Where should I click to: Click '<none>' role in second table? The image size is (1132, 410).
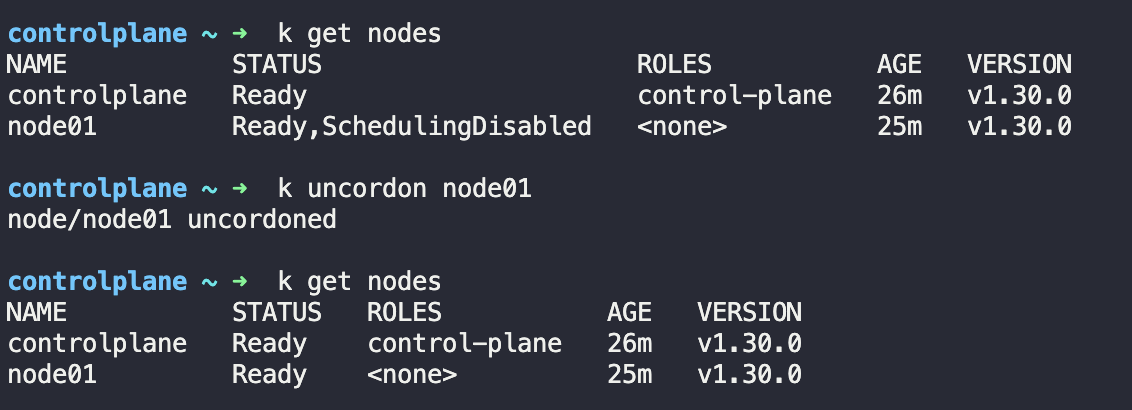tap(412, 375)
